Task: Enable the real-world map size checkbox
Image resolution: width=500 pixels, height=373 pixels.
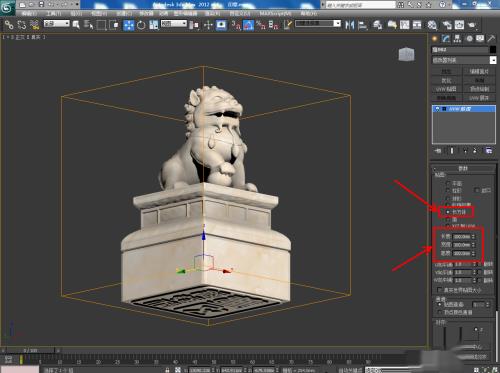Action: pos(439,290)
